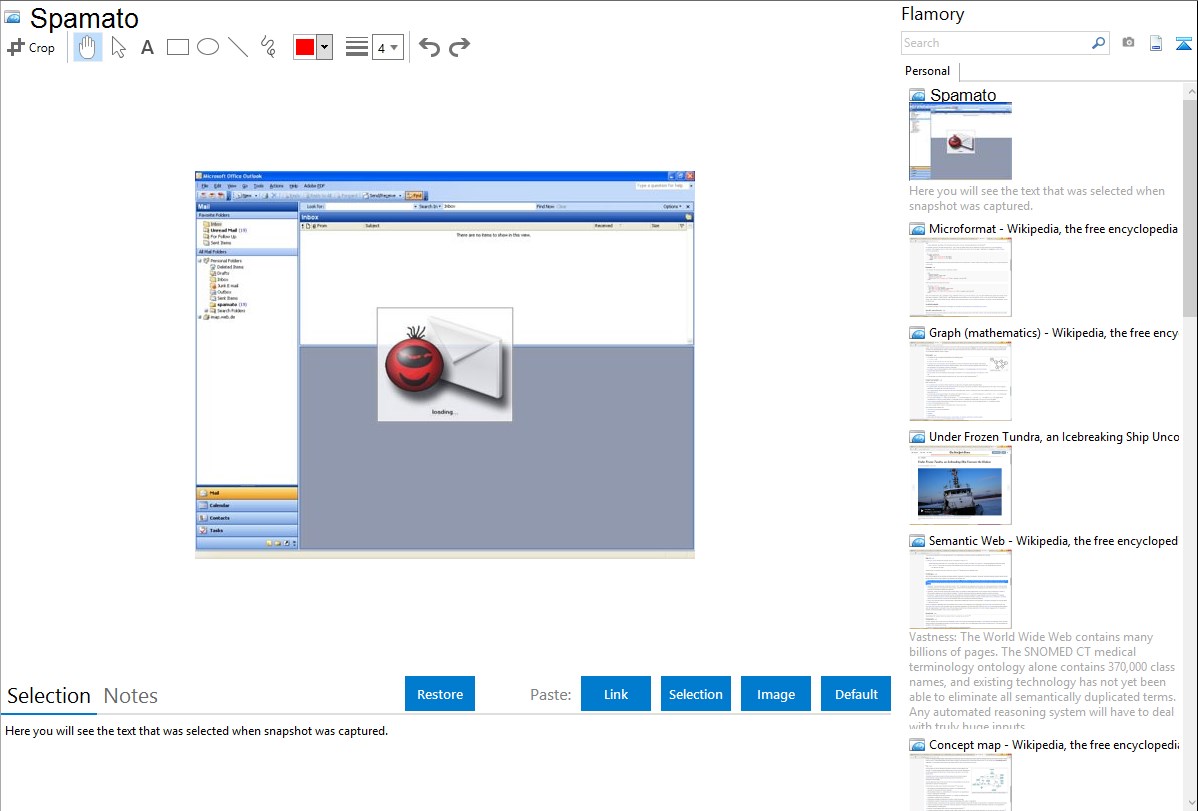Select the Crop tool
The height and width of the screenshot is (811, 1198).
pos(31,47)
